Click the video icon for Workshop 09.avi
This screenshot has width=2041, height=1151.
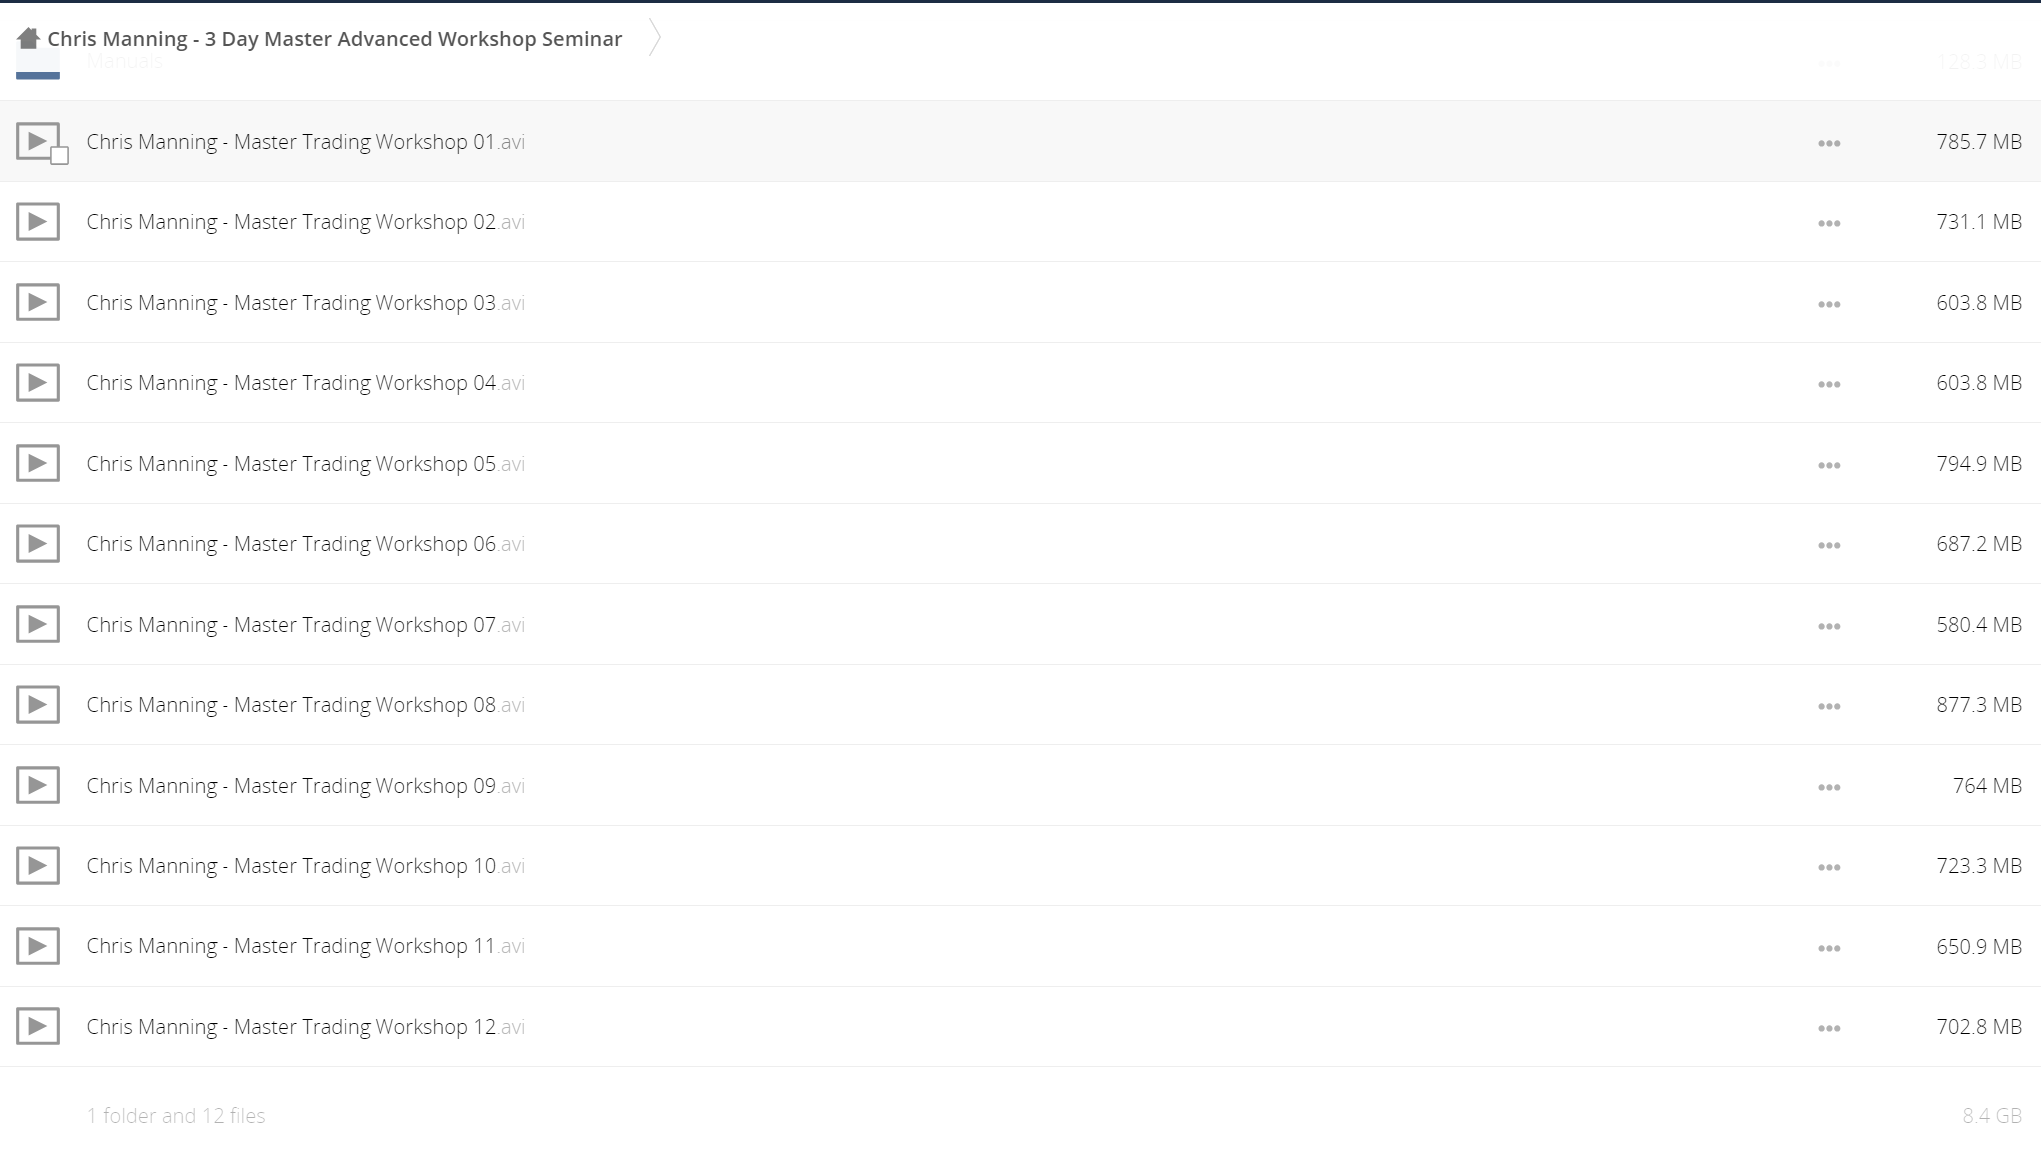pos(38,785)
